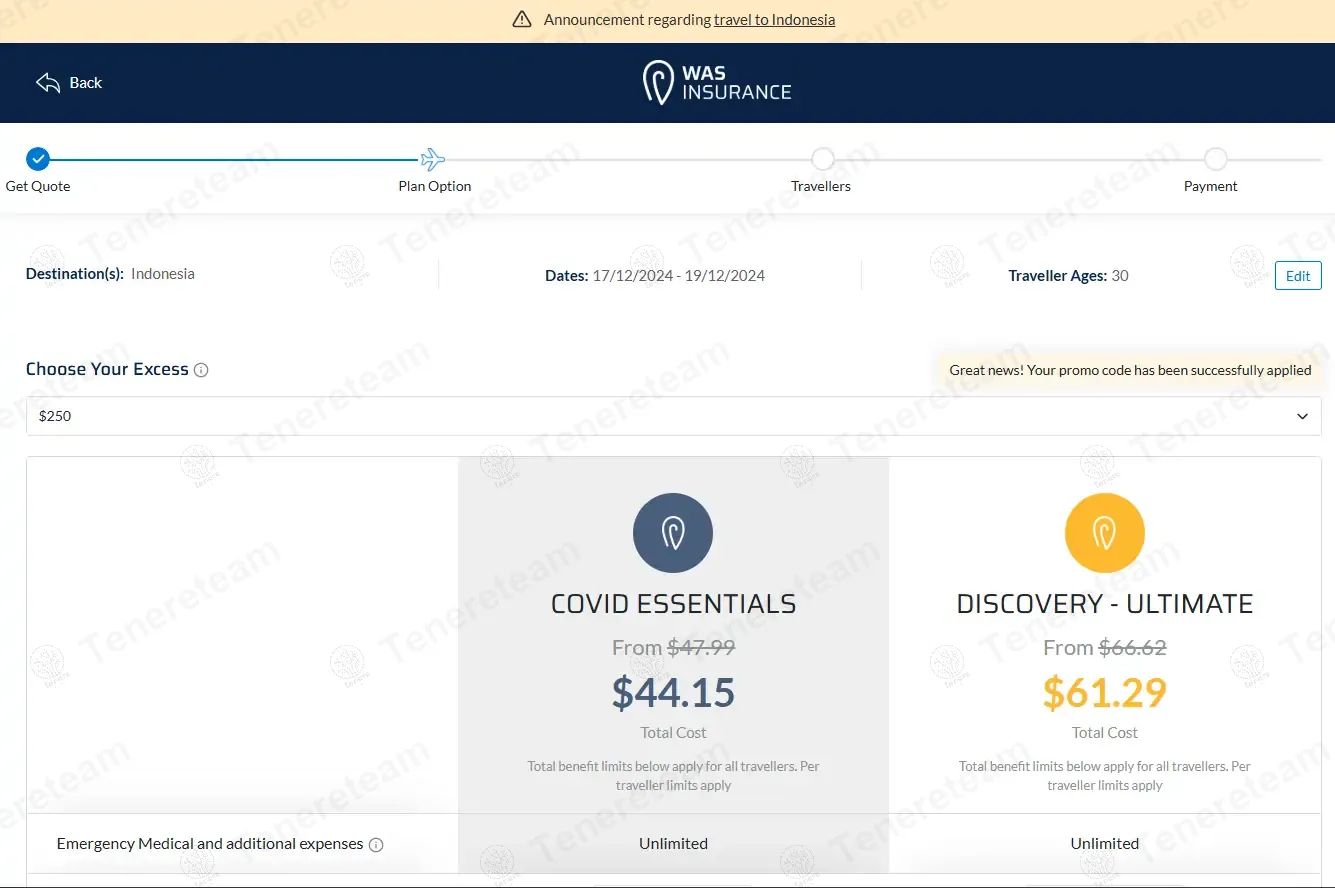Click the Travellers step label
The height and width of the screenshot is (888, 1335).
[821, 186]
